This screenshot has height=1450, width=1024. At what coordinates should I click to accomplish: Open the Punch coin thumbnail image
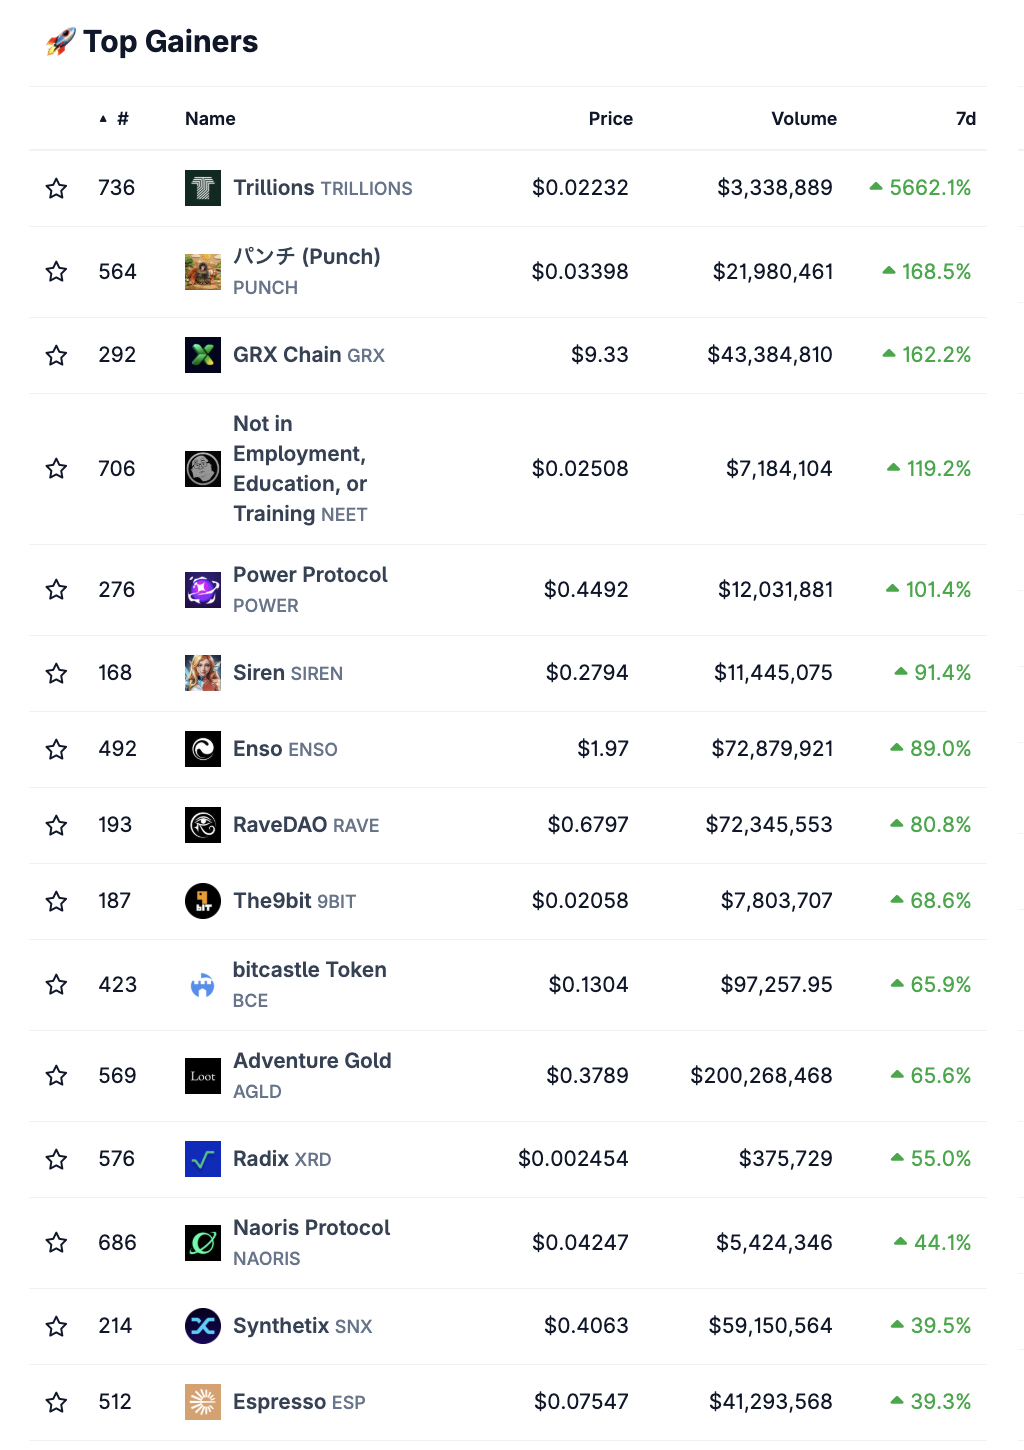[203, 272]
